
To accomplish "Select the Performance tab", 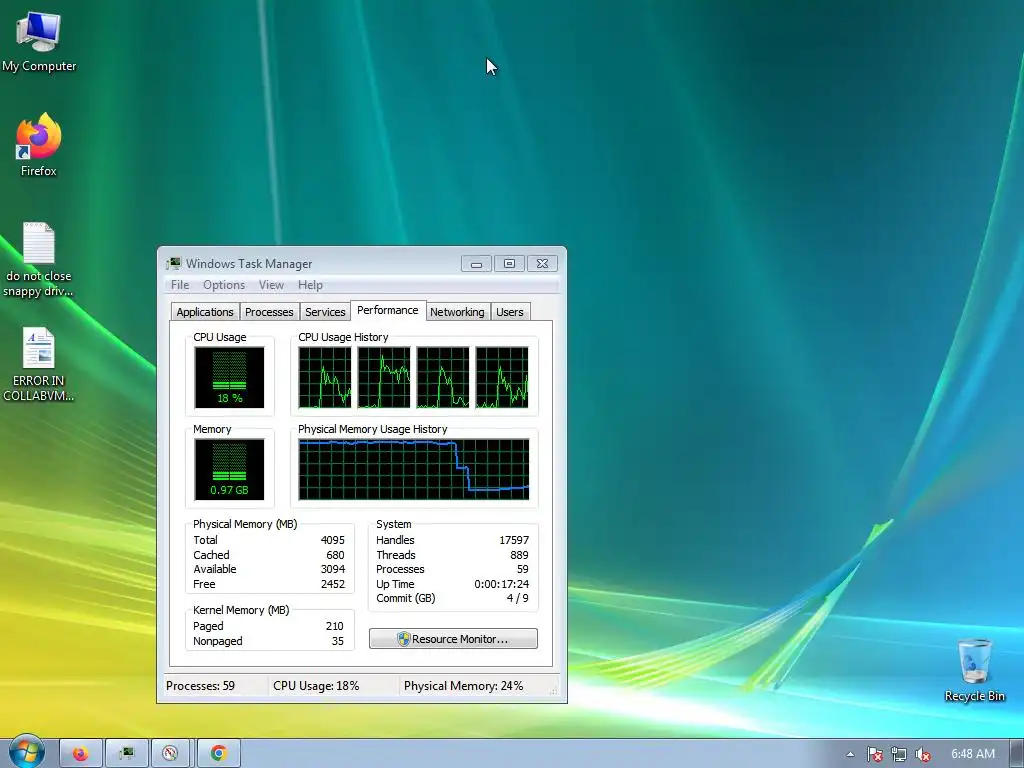I will 388,310.
